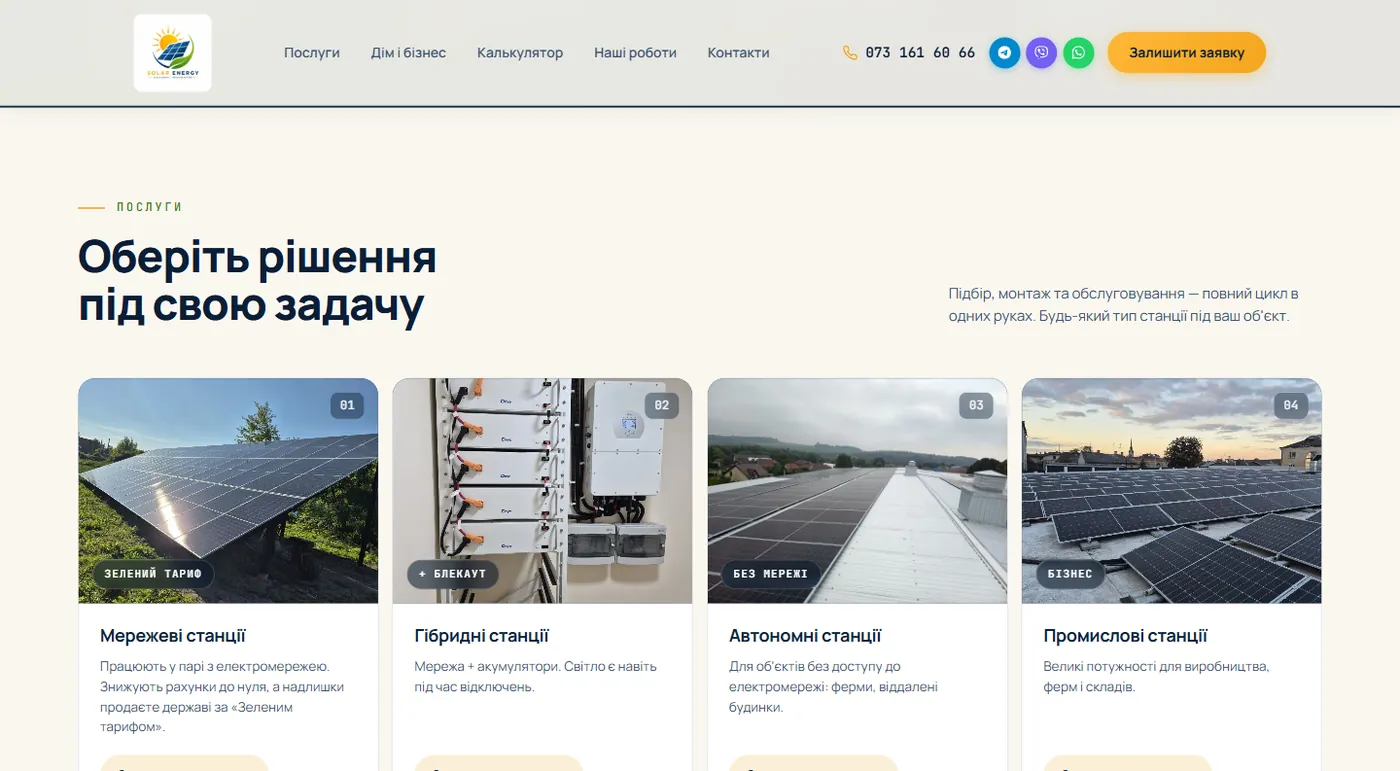Click the description starting Працюють у парі

tap(222, 697)
